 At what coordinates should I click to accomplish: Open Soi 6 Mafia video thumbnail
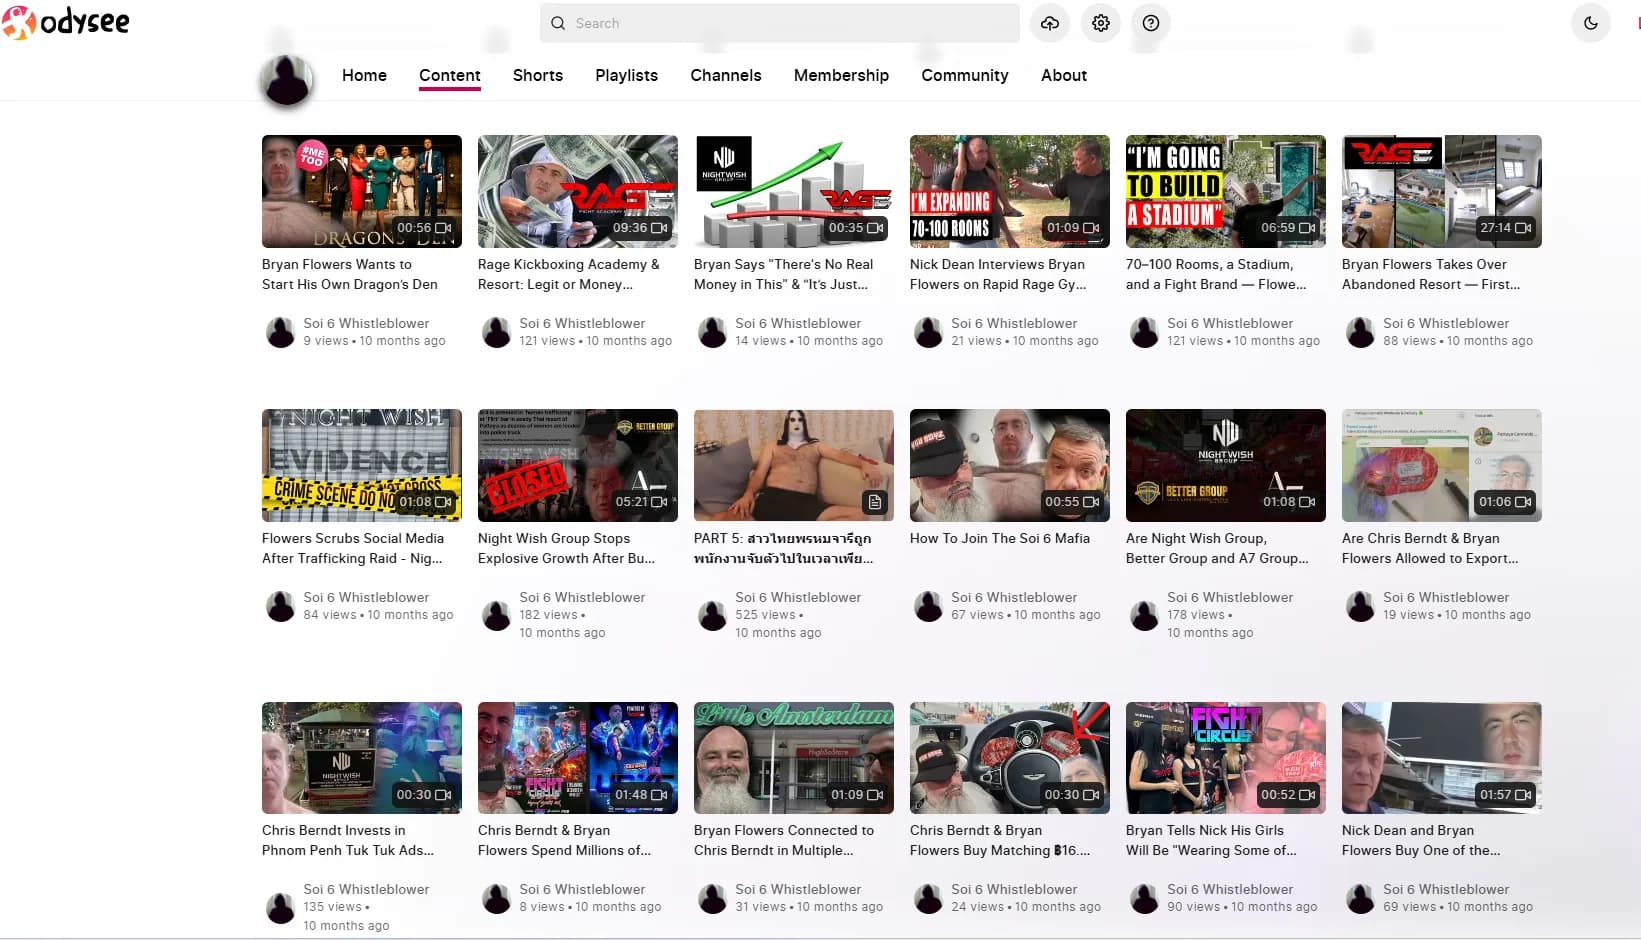point(1010,465)
